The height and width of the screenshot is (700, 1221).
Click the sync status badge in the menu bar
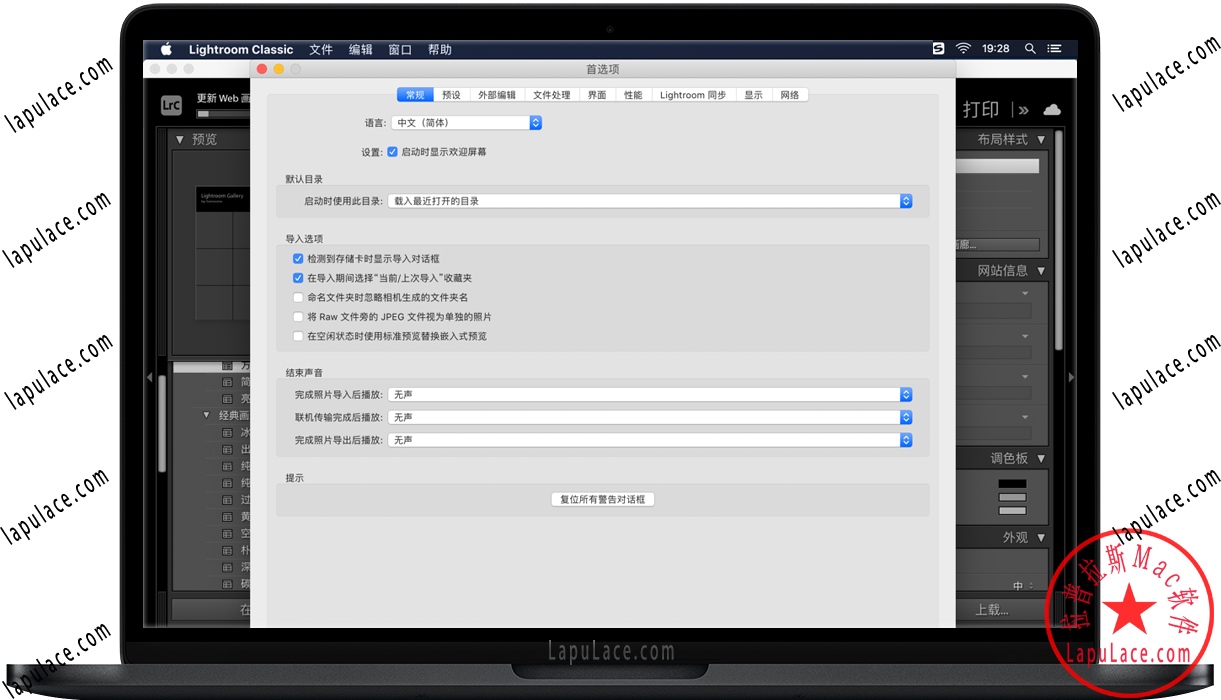click(x=938, y=47)
